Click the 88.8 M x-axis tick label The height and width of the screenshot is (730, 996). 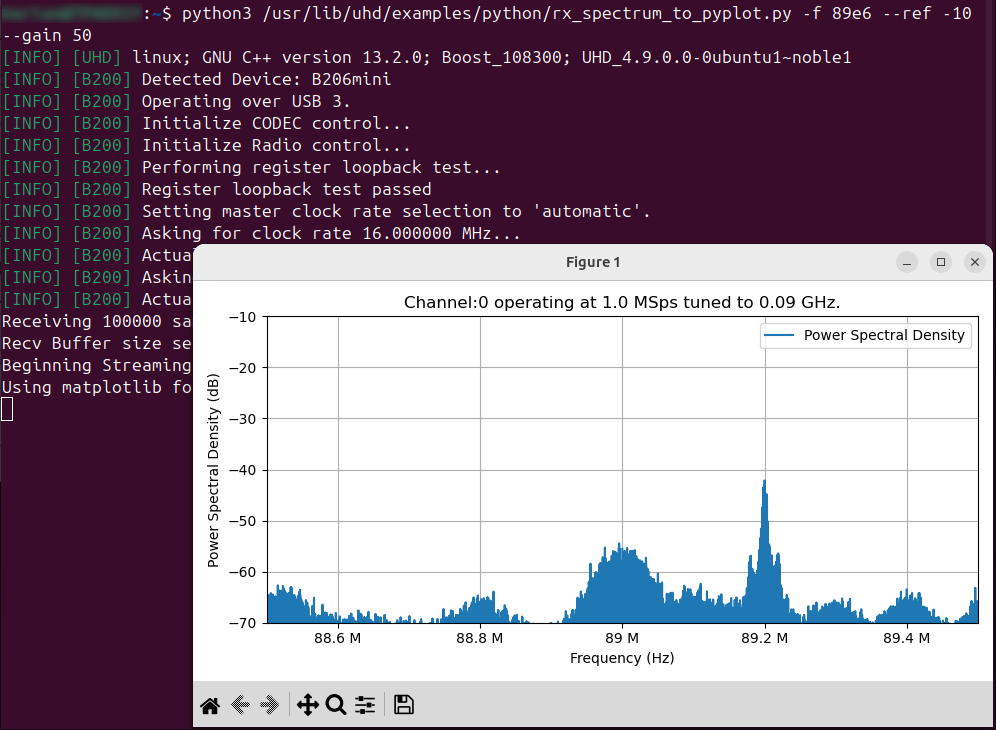(480, 639)
